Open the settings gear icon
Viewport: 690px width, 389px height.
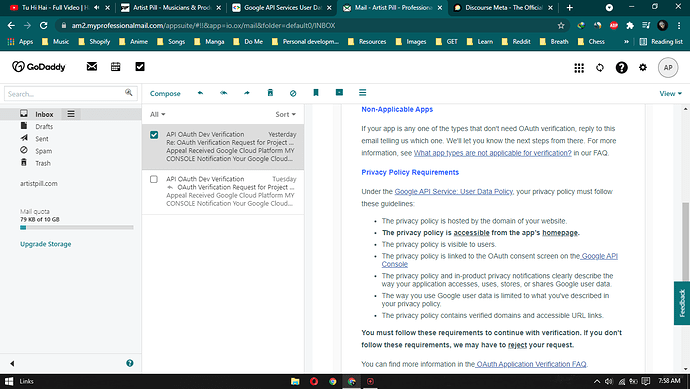click(643, 67)
